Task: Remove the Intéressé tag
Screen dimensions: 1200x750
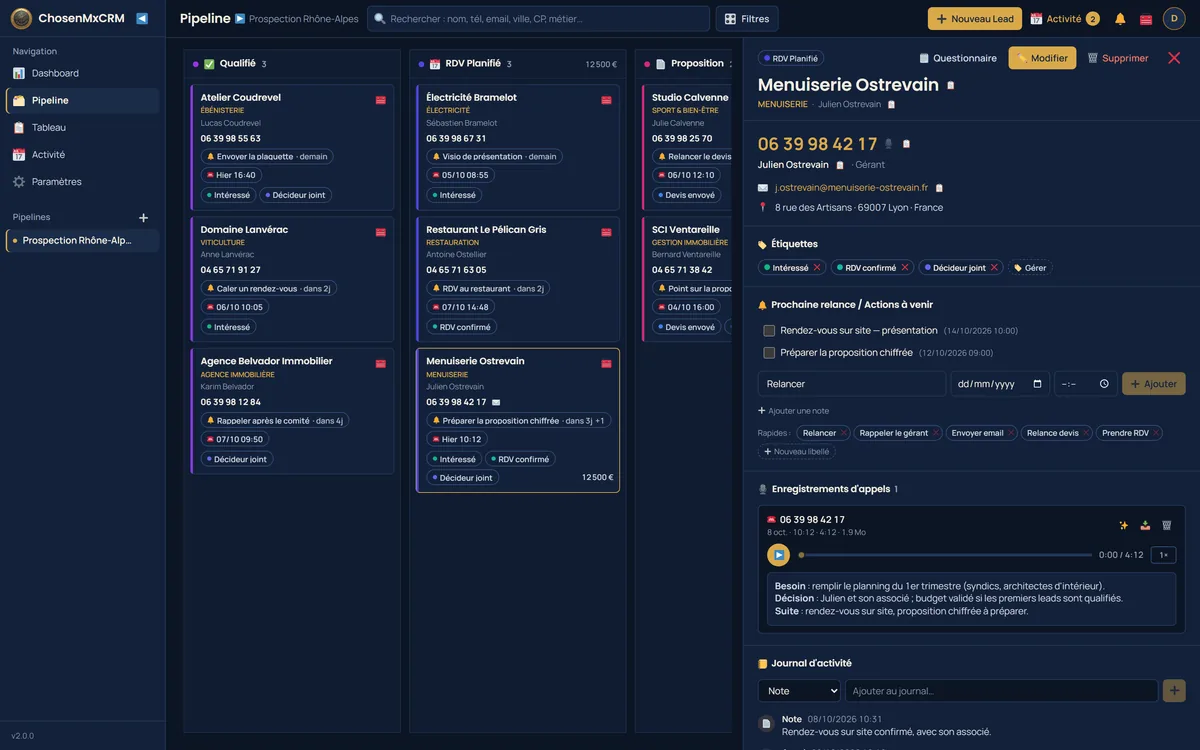Action: tap(817, 268)
